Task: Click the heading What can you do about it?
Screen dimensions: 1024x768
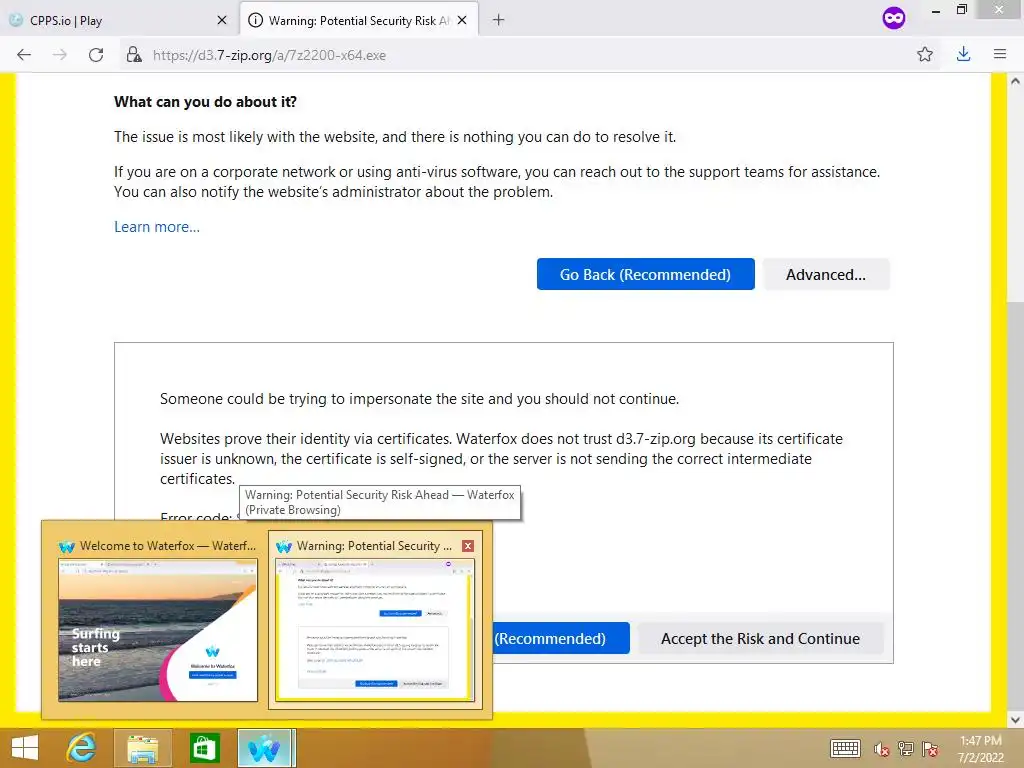Action: pos(205,102)
